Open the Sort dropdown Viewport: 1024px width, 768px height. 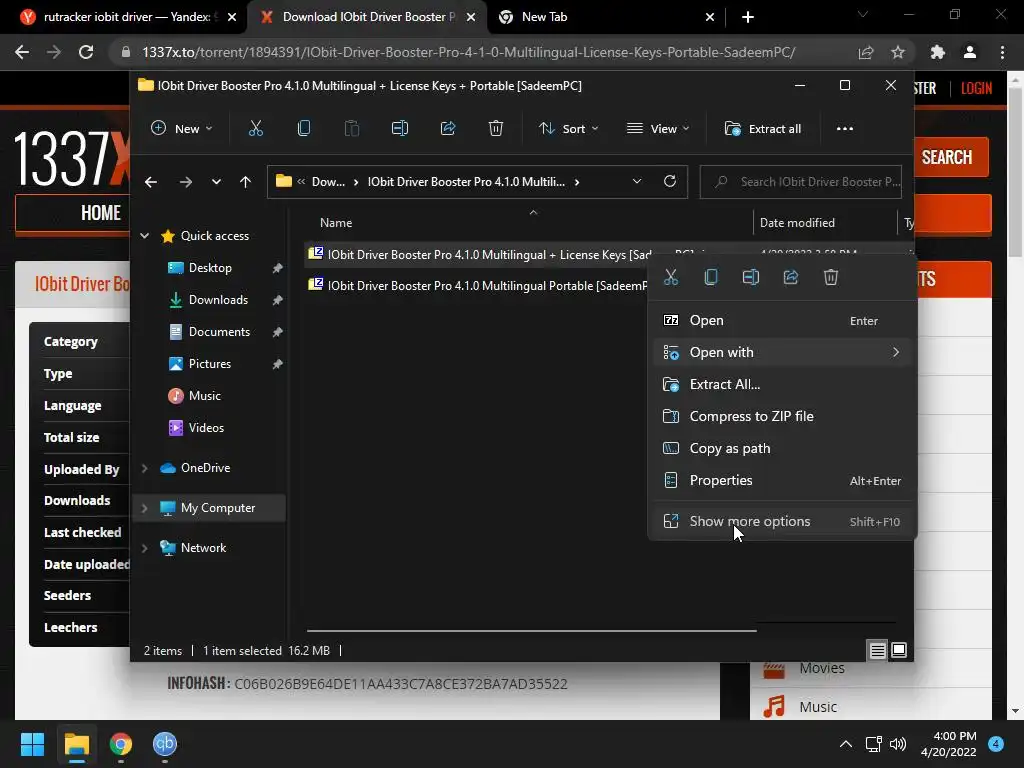(x=568, y=129)
